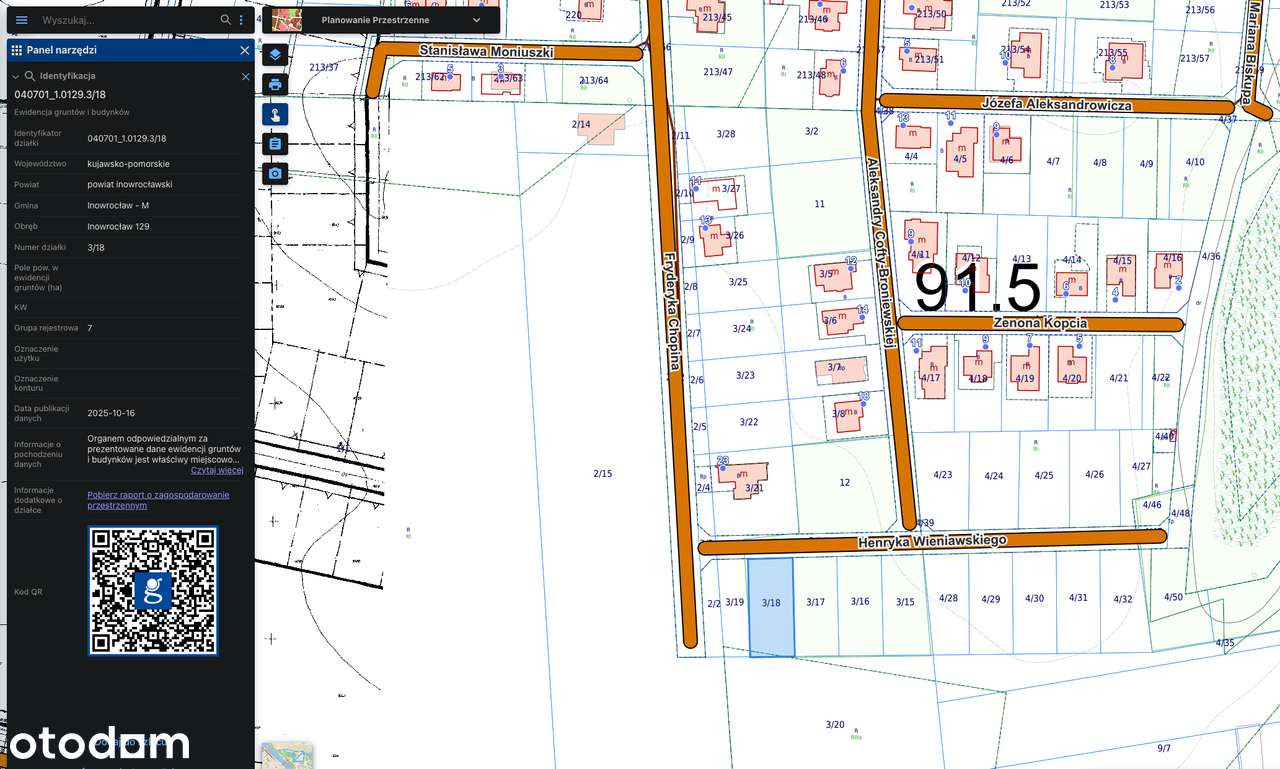
Task: Click the Panel narzędzi grid icon
Action: pos(16,50)
